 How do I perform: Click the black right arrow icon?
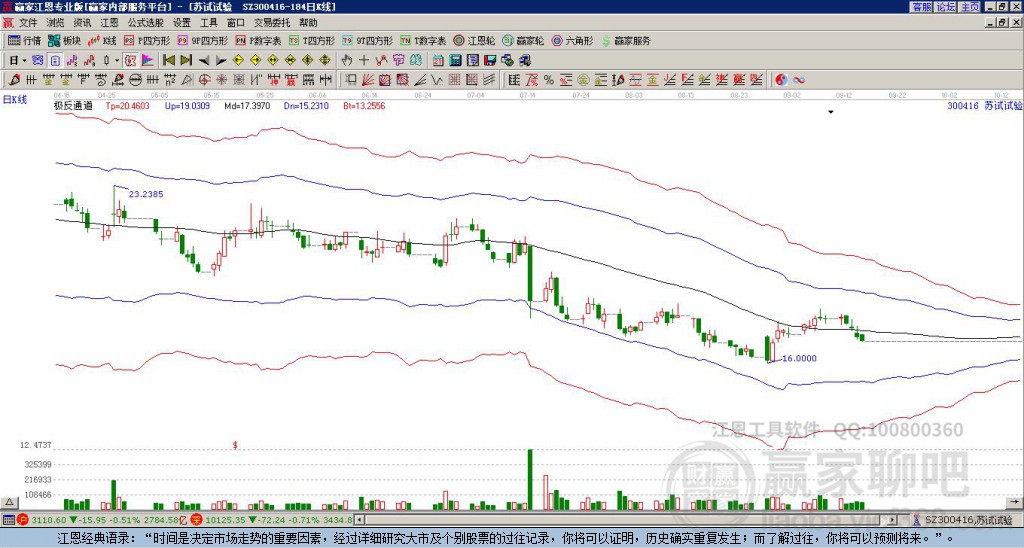coord(221,61)
